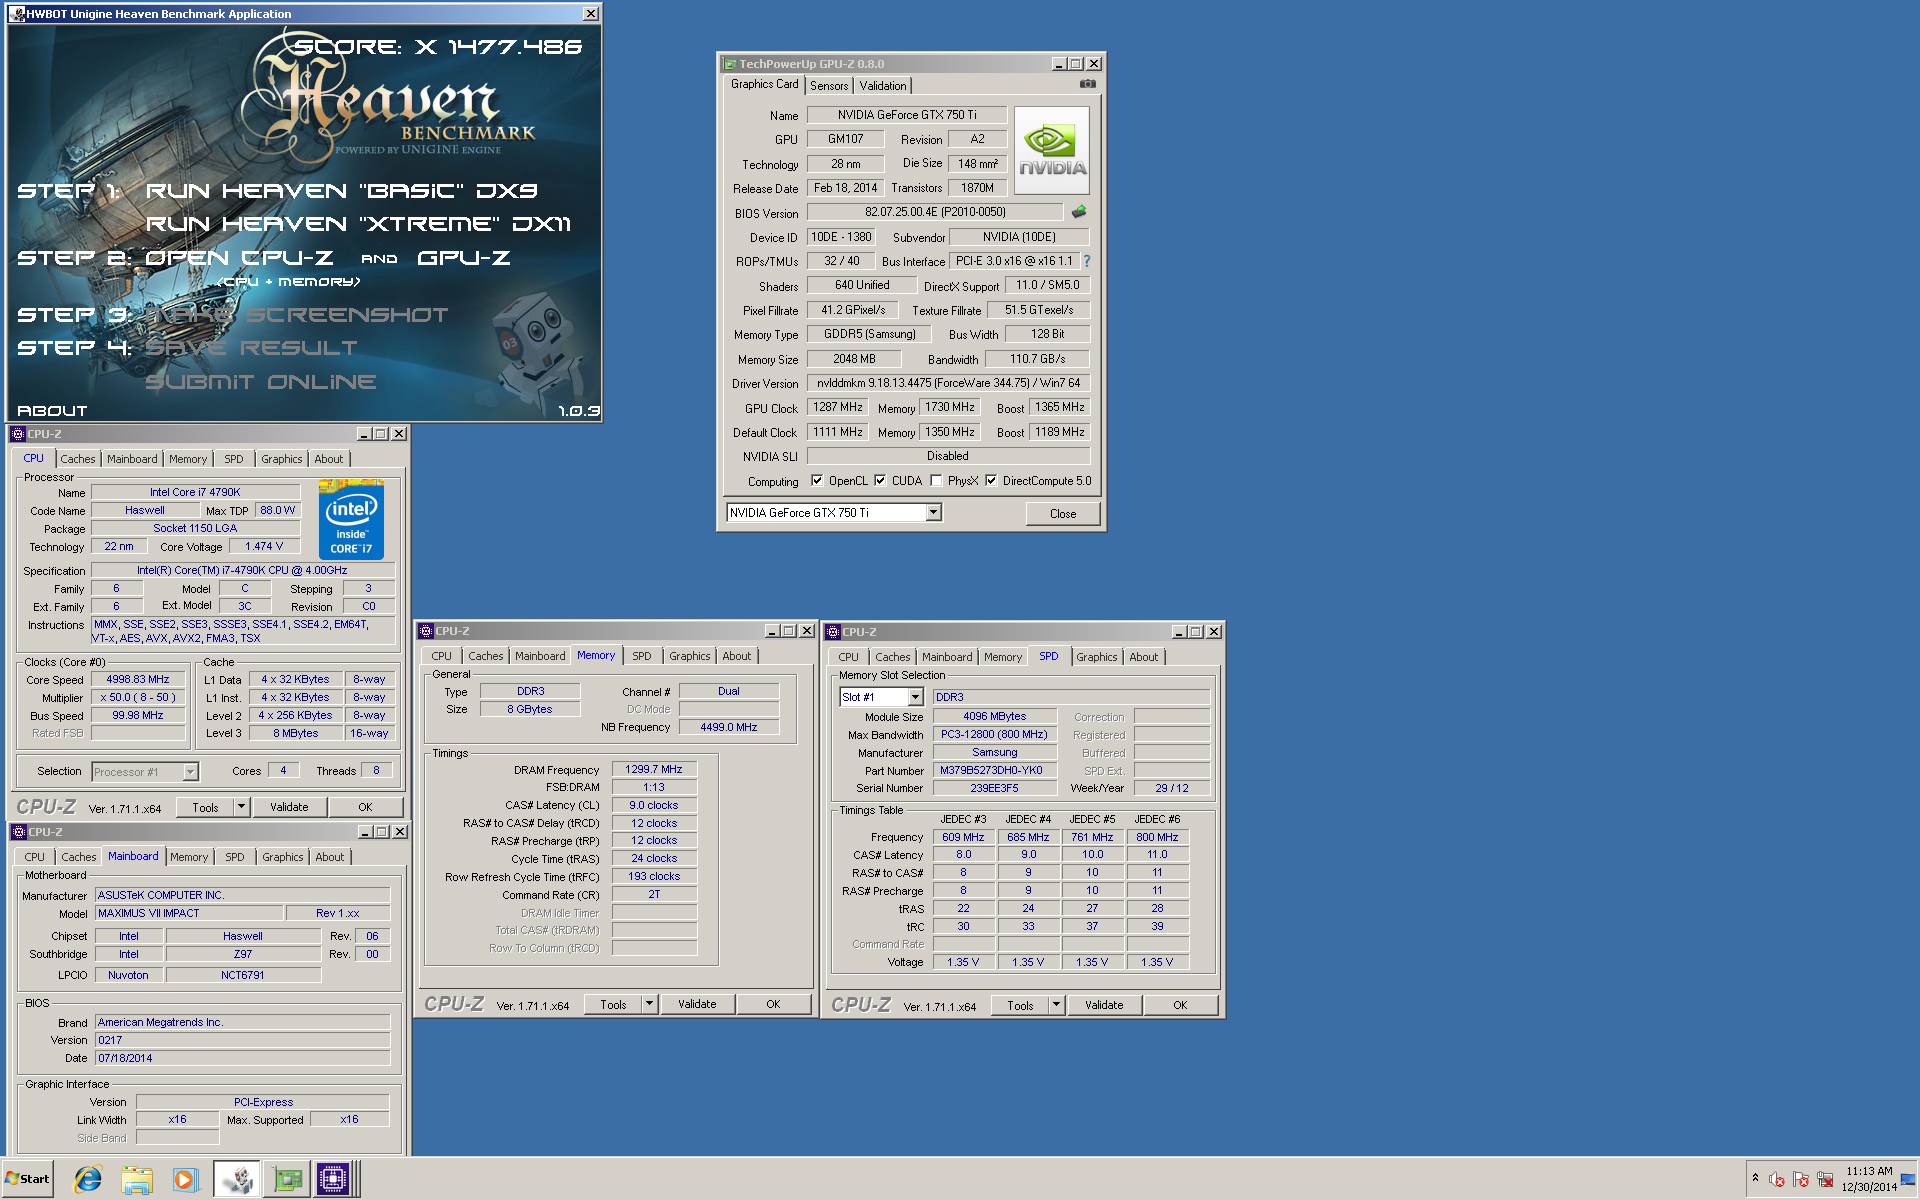Screen dimensions: 1920x1200
Task: Enable the PhysX checkbox in GPU-Z
Action: 936,481
